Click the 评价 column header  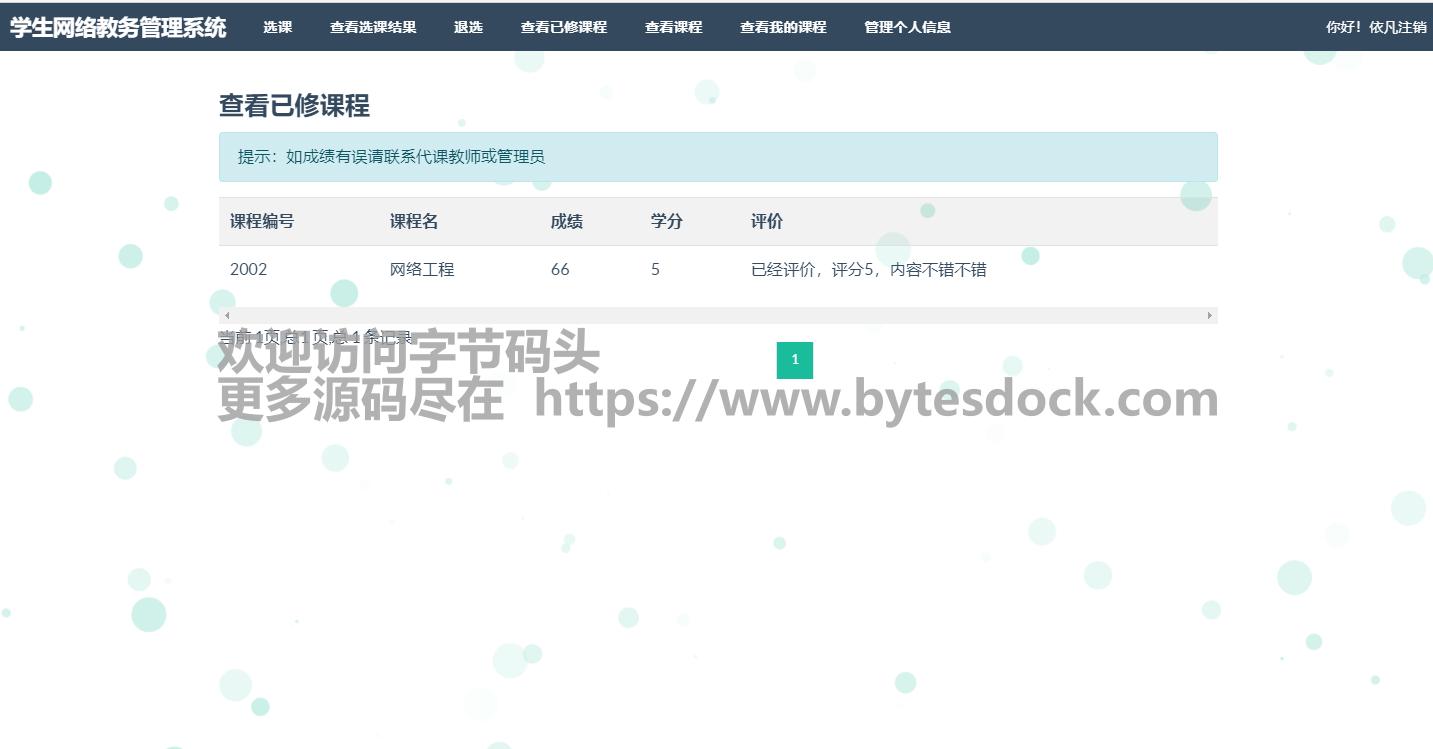[767, 222]
